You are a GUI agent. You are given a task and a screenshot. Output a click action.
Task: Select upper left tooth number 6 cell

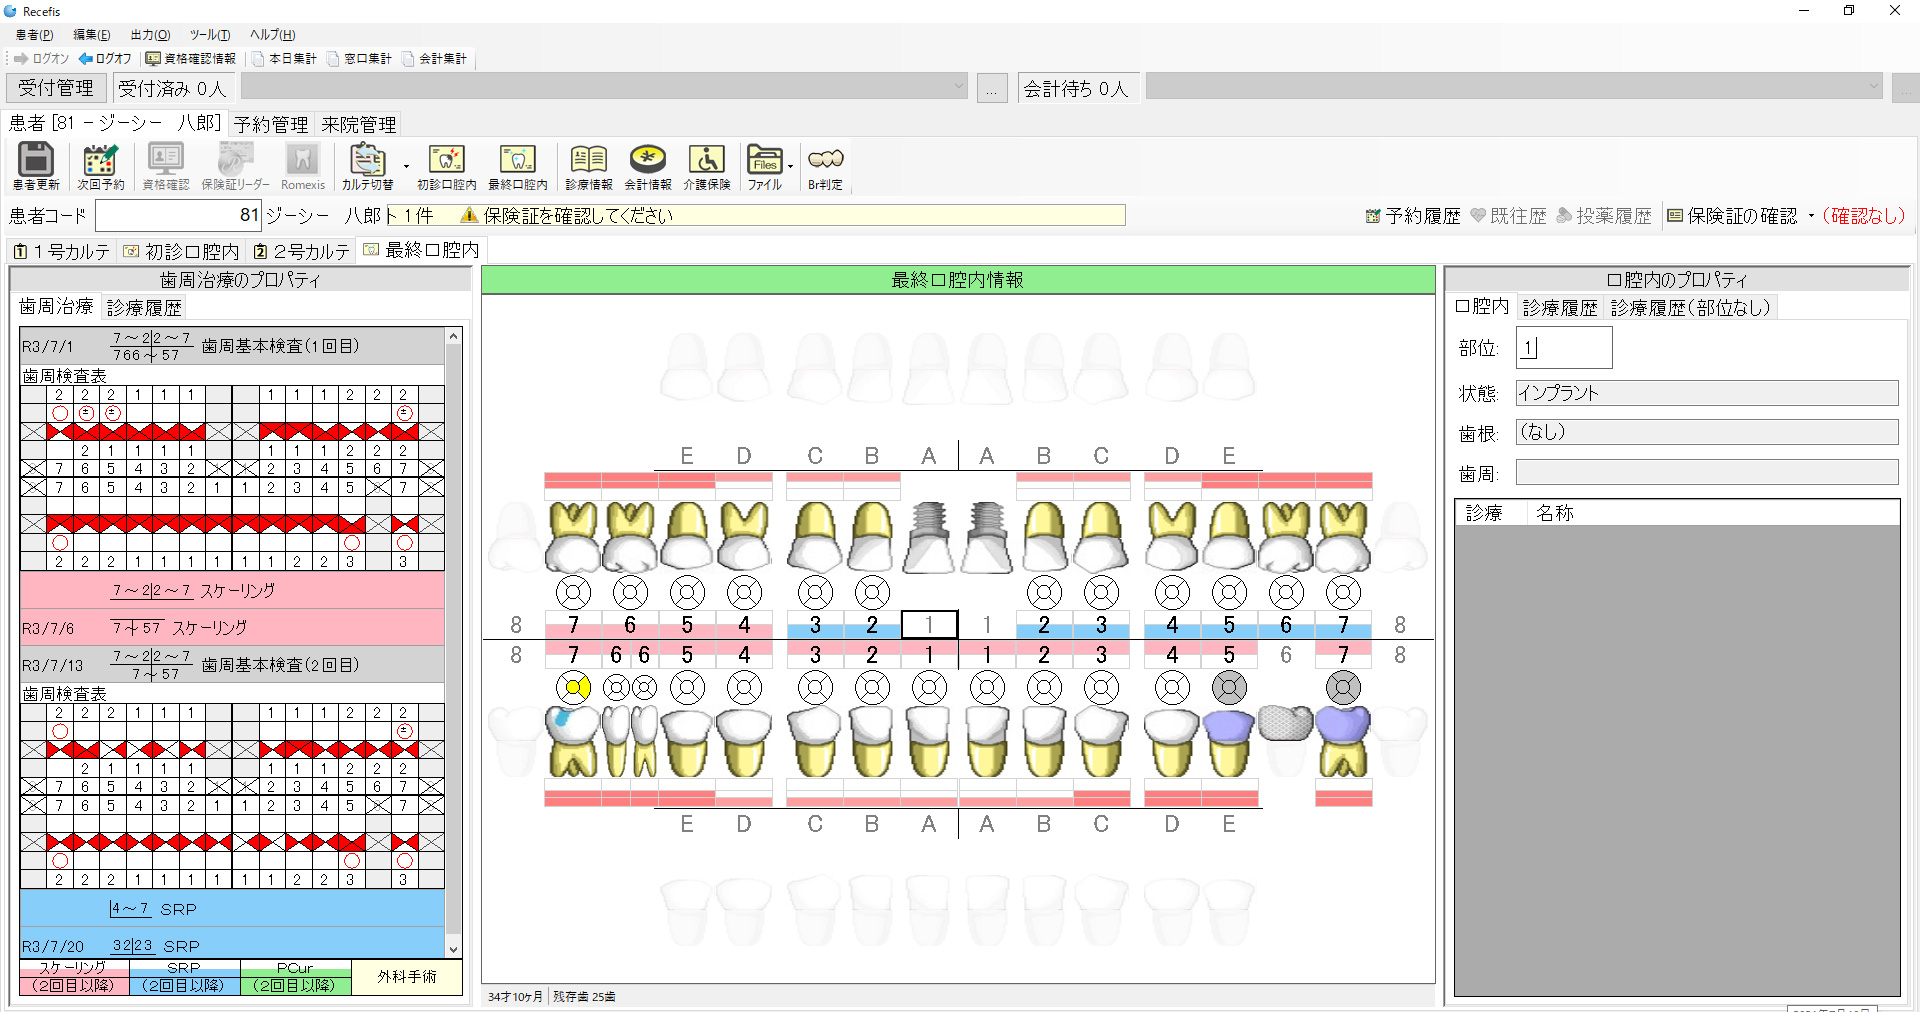click(x=1286, y=625)
